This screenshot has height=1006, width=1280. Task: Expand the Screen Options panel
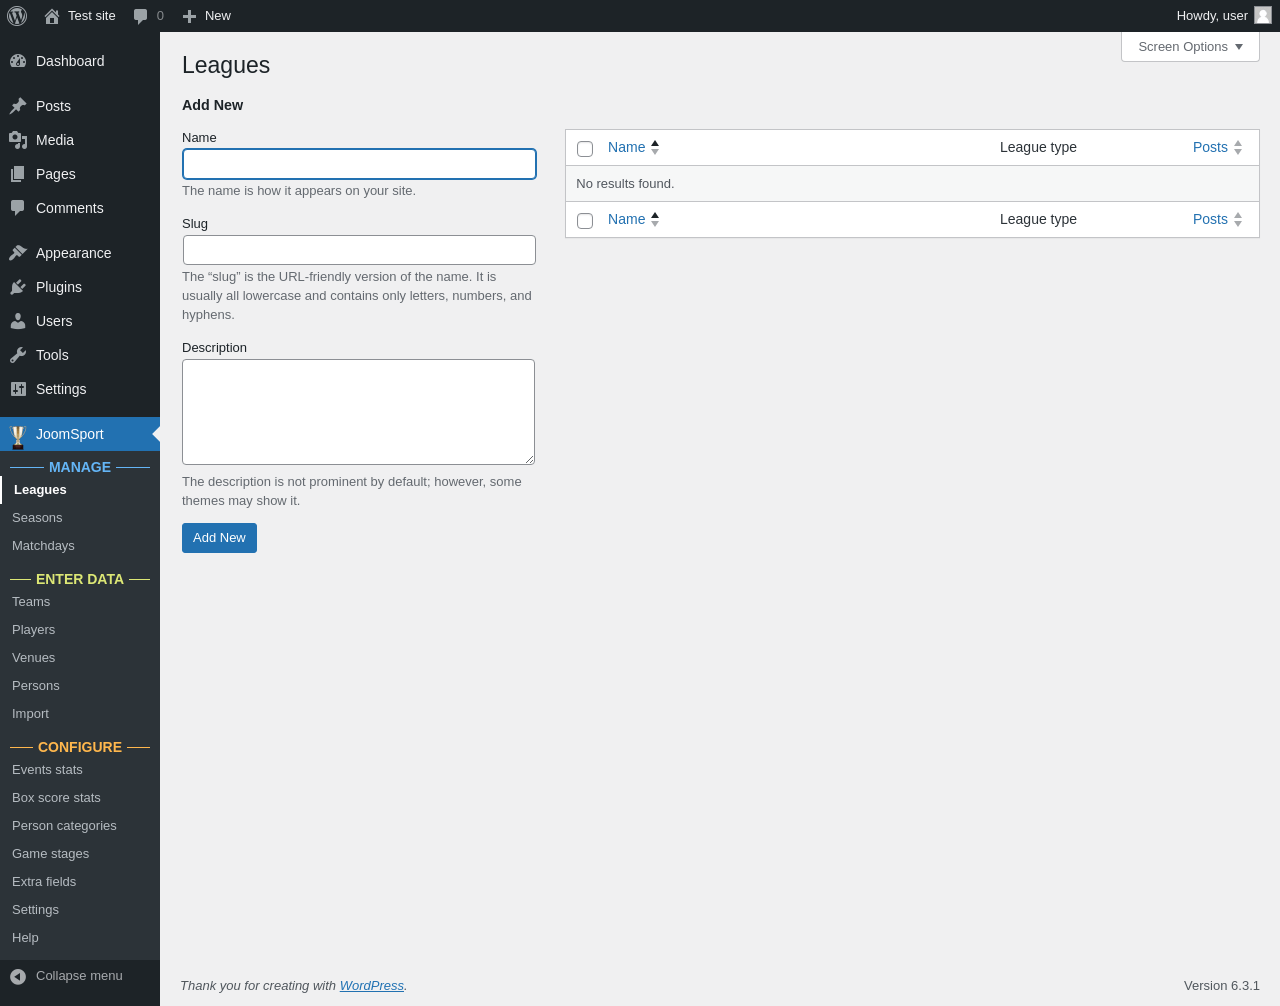(x=1190, y=47)
